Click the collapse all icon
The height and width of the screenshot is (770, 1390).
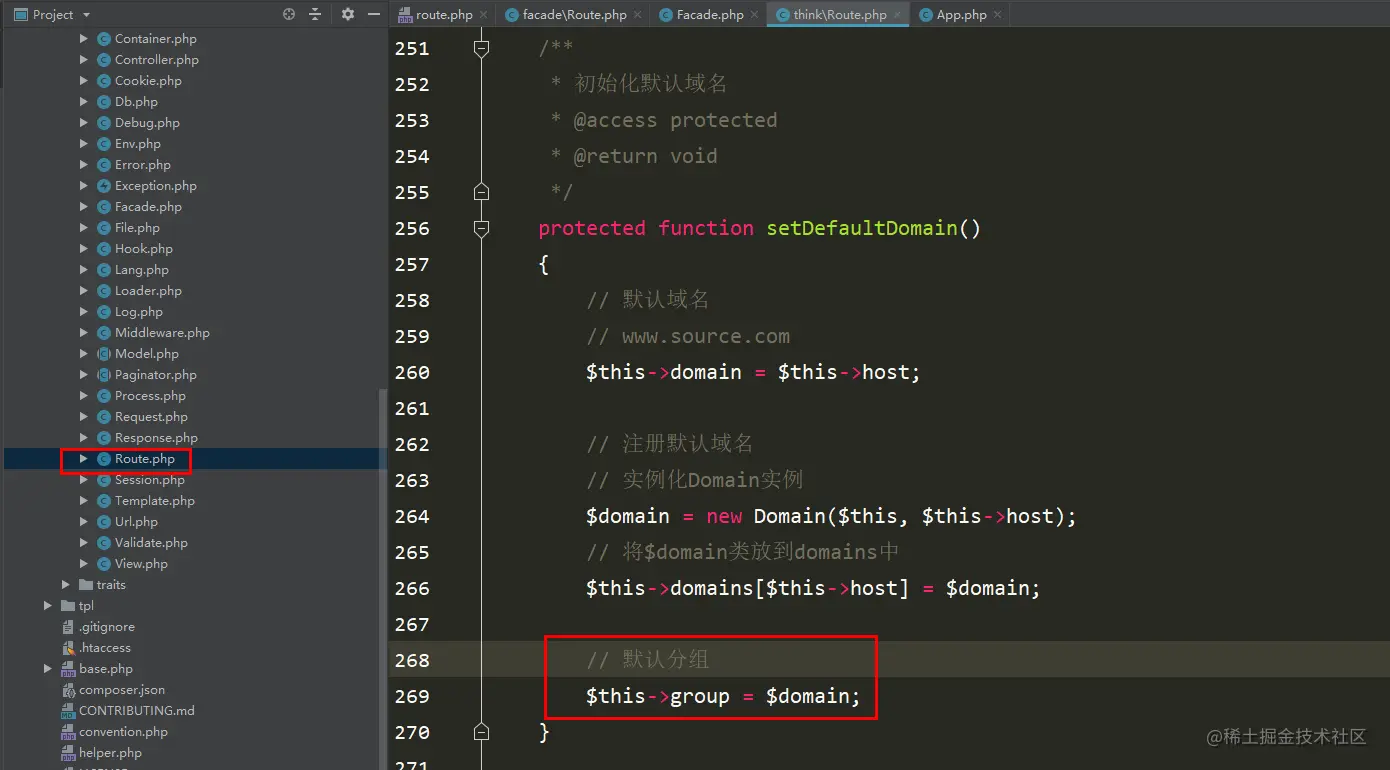click(x=315, y=14)
